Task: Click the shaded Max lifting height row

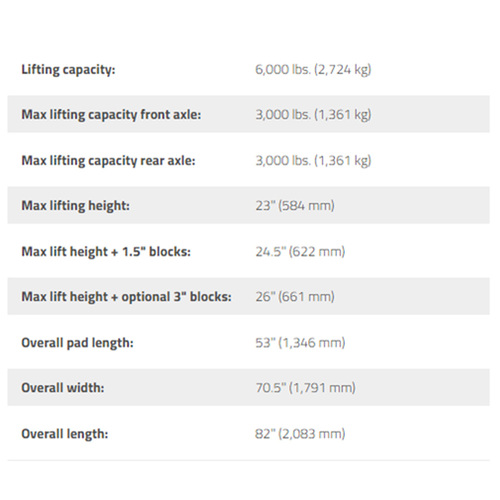Action: click(x=249, y=205)
